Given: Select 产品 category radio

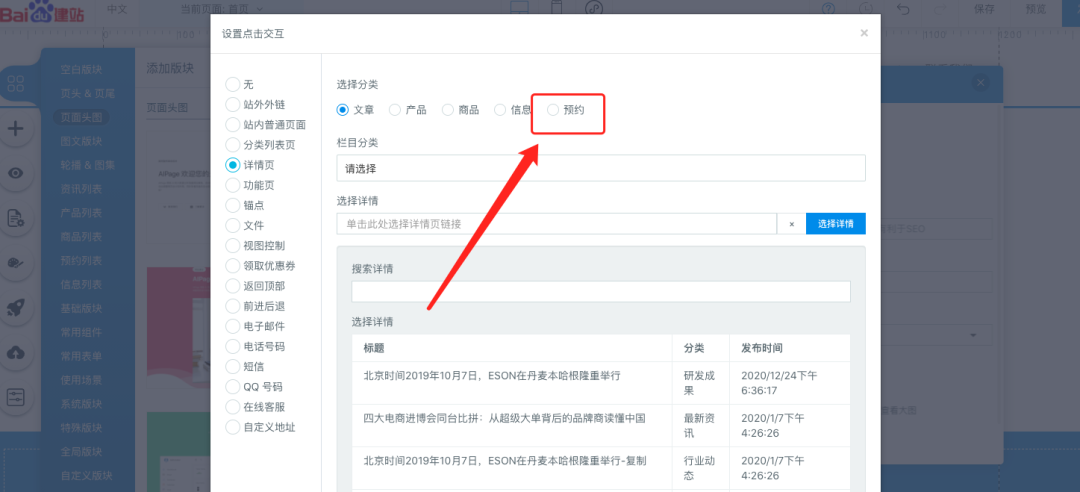Looking at the screenshot, I should click(395, 110).
